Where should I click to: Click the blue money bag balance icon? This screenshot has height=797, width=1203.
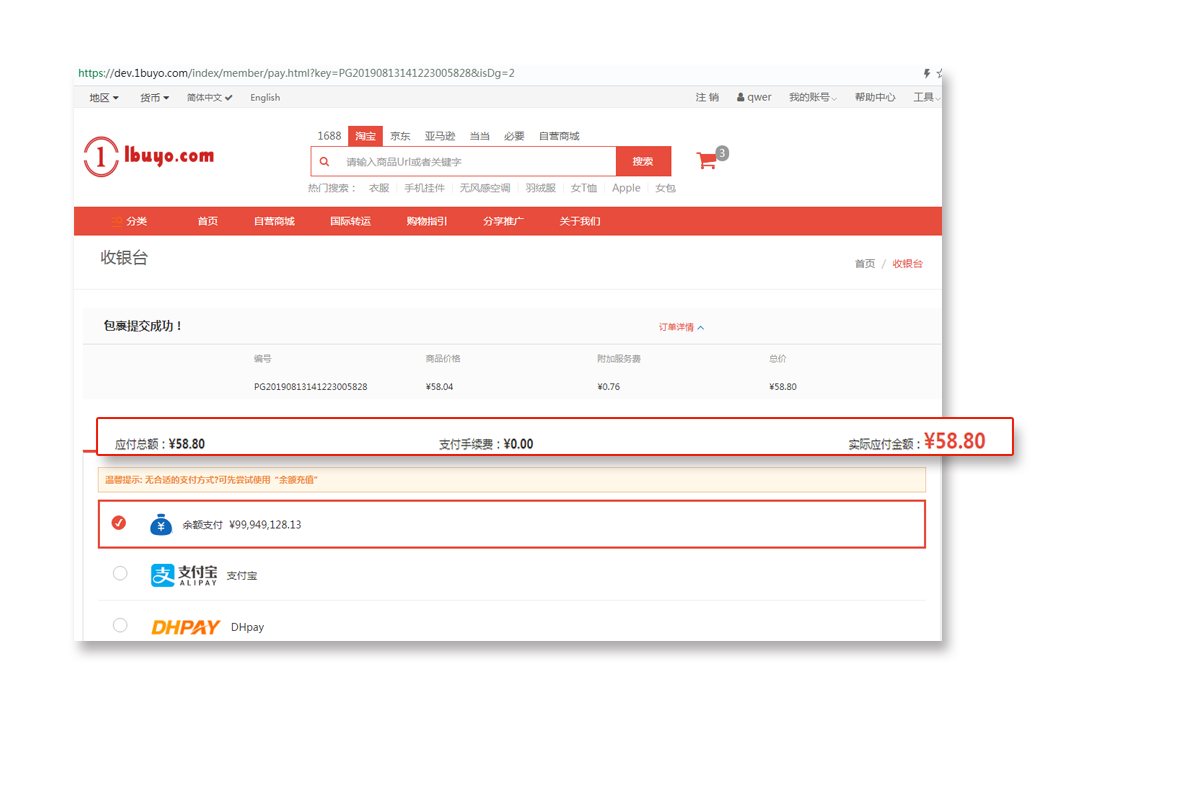(161, 524)
